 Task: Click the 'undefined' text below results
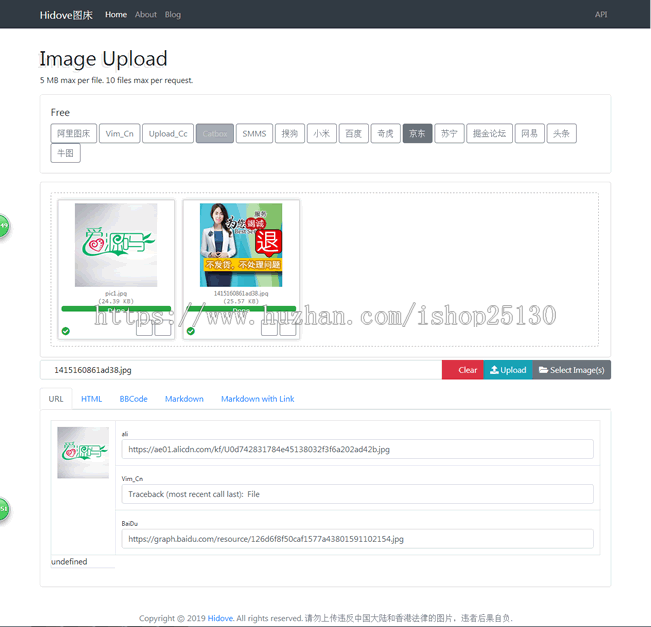click(69, 561)
